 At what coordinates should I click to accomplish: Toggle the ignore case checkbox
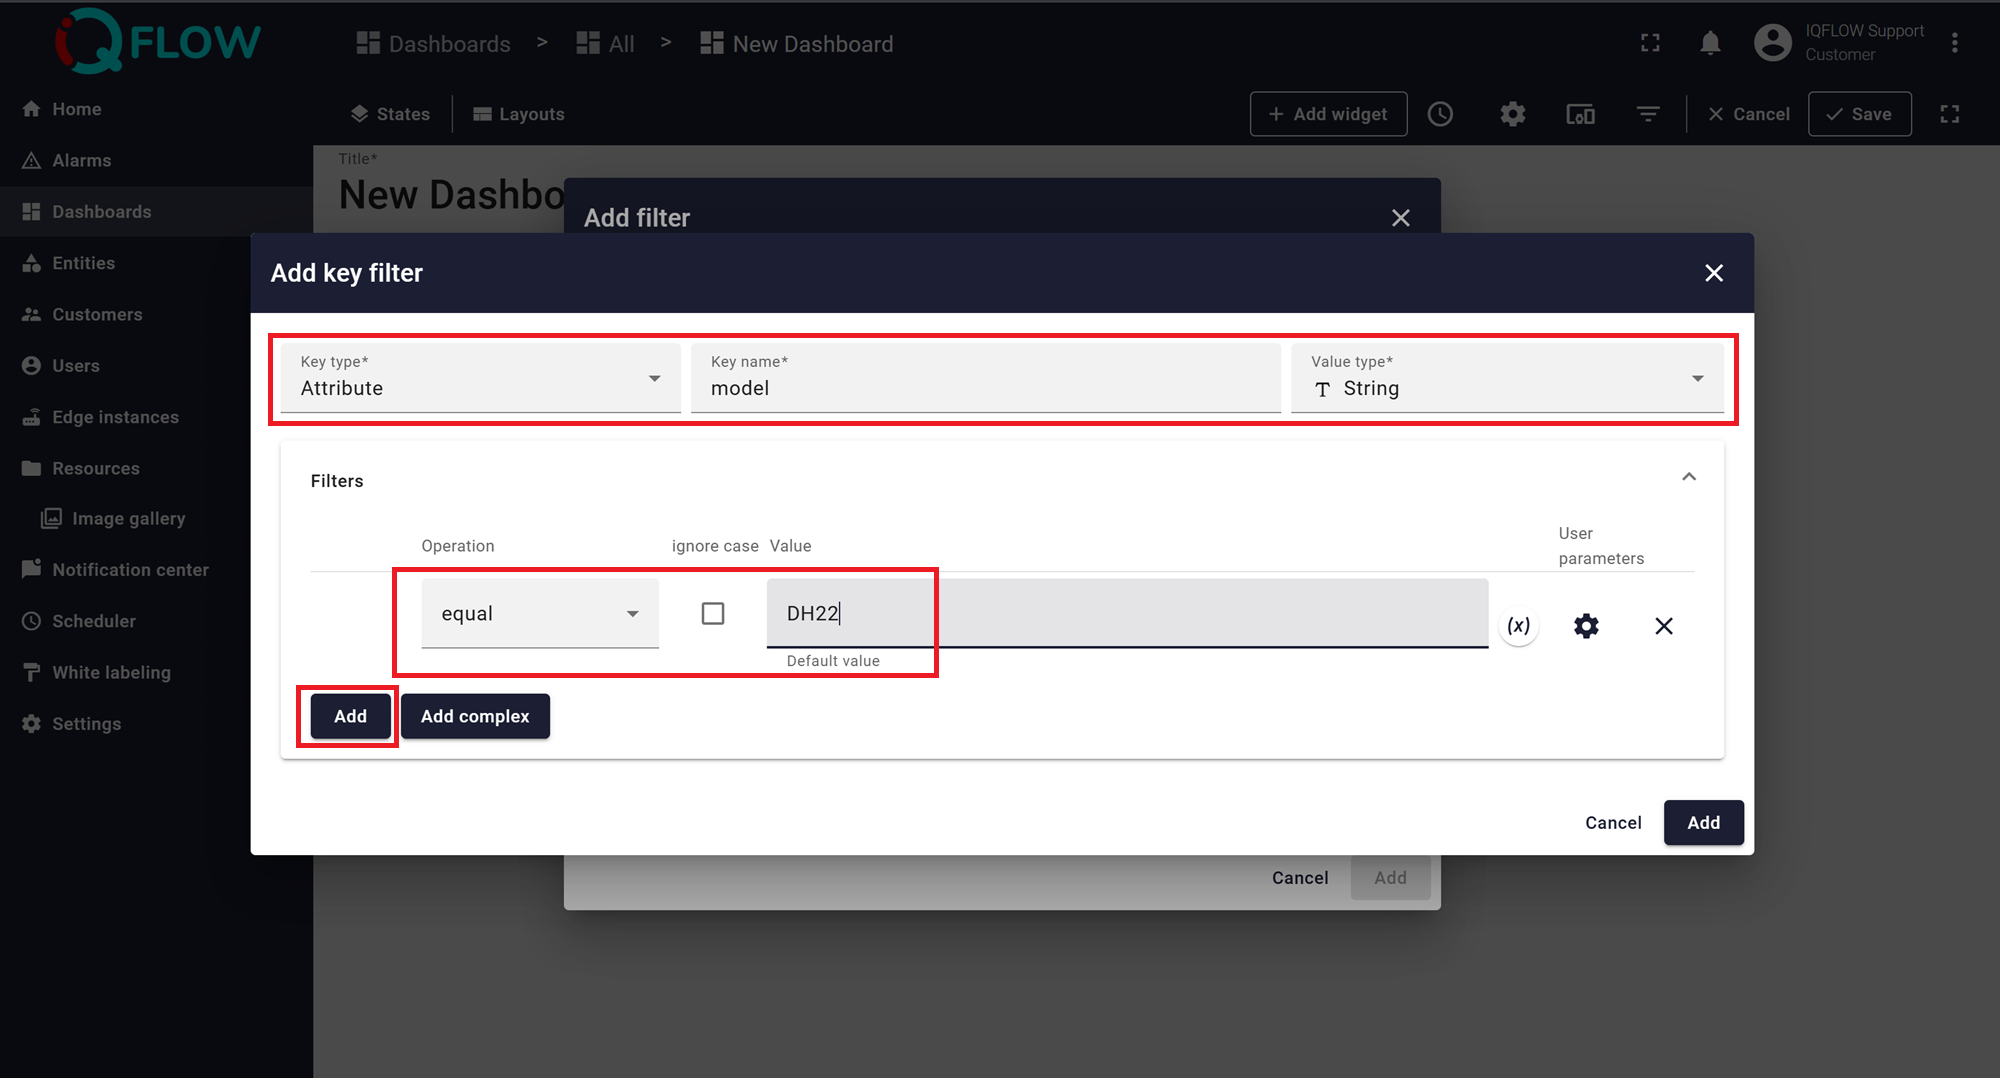tap(713, 613)
